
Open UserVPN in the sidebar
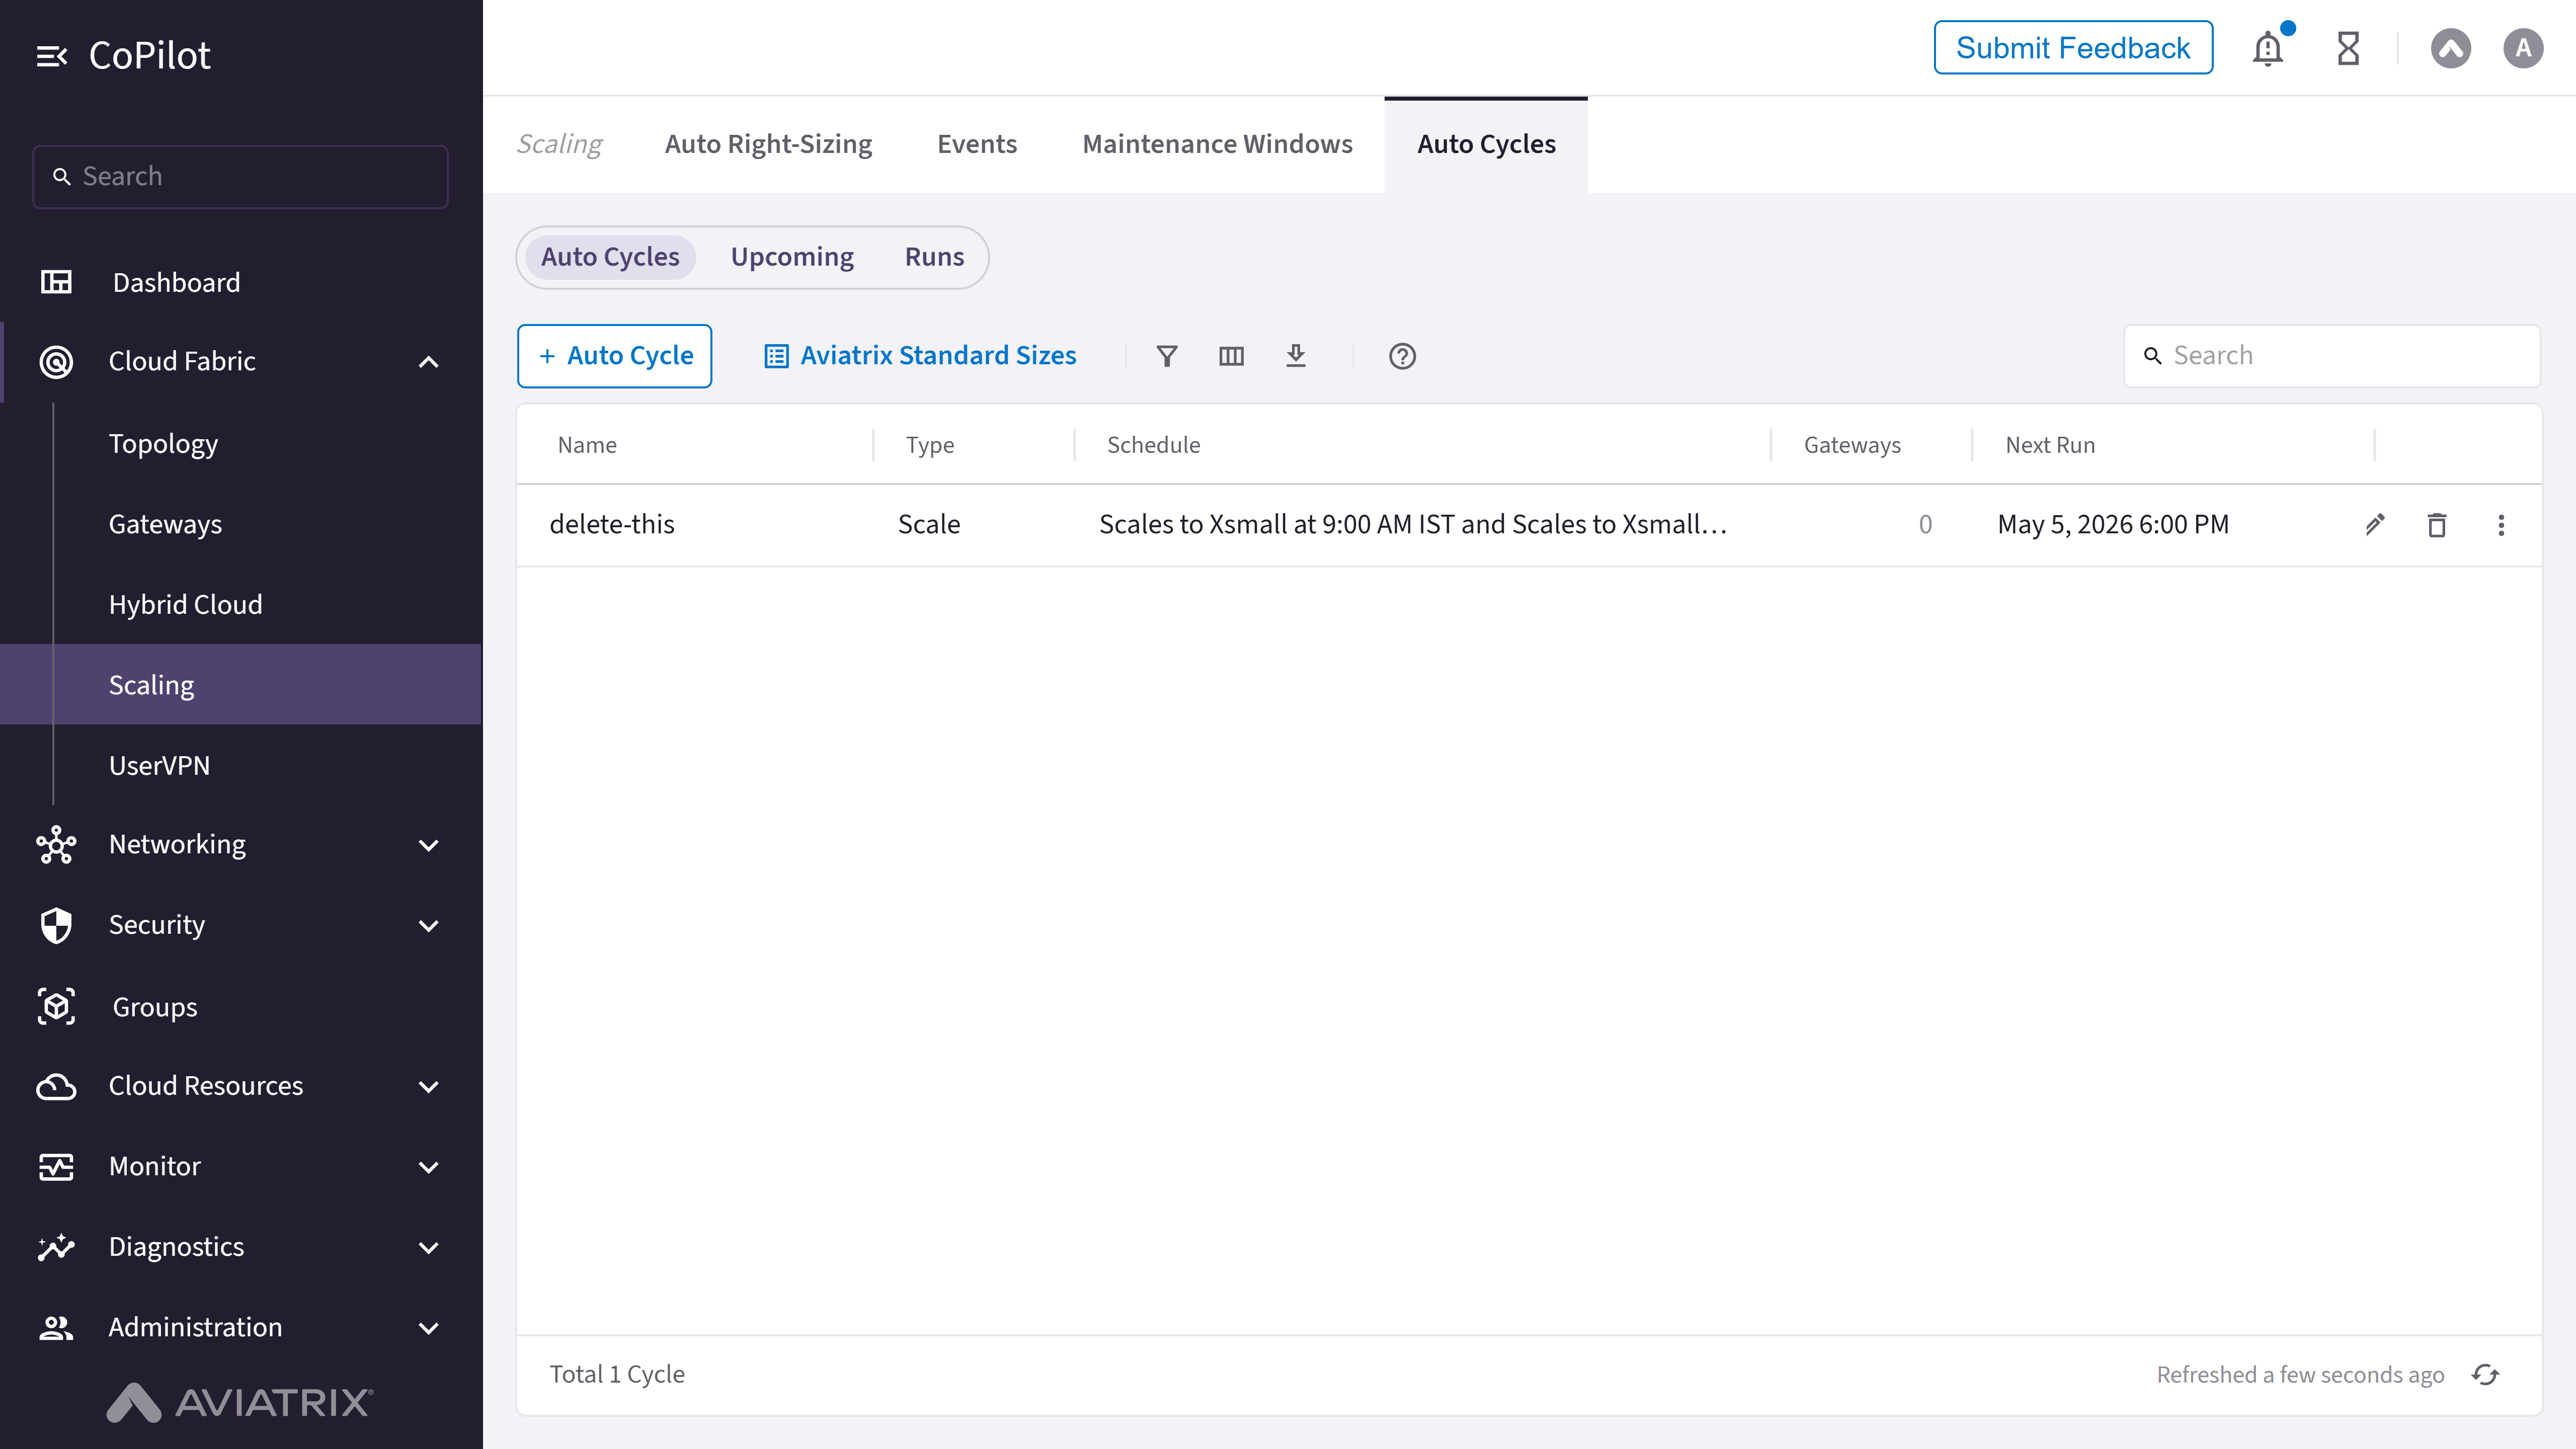click(x=159, y=766)
